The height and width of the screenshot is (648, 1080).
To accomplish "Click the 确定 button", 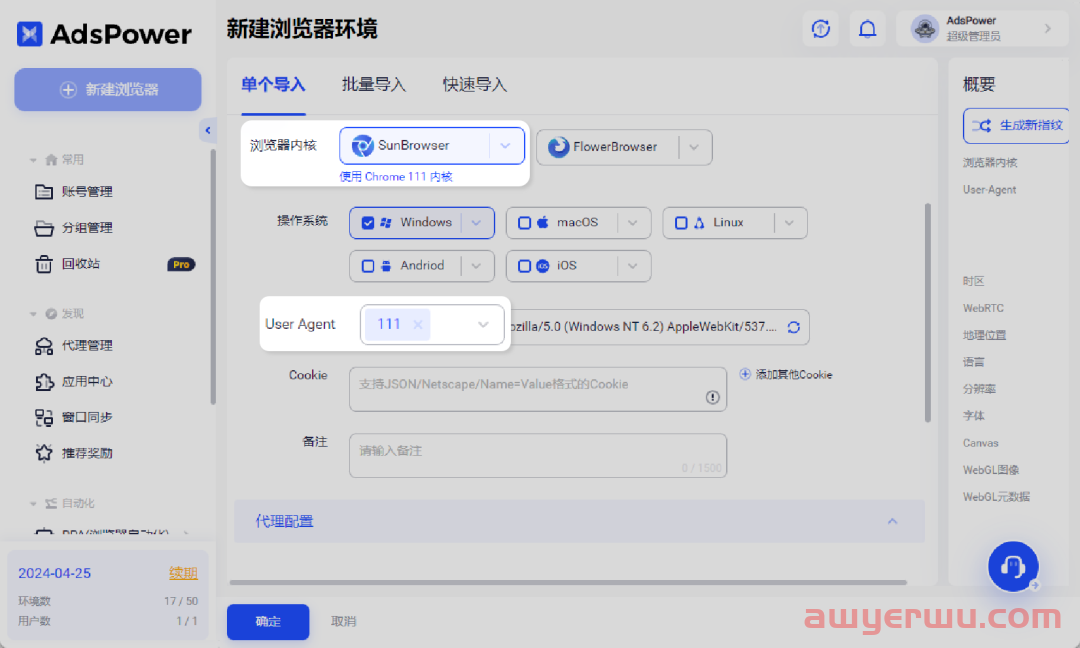I will click(268, 622).
